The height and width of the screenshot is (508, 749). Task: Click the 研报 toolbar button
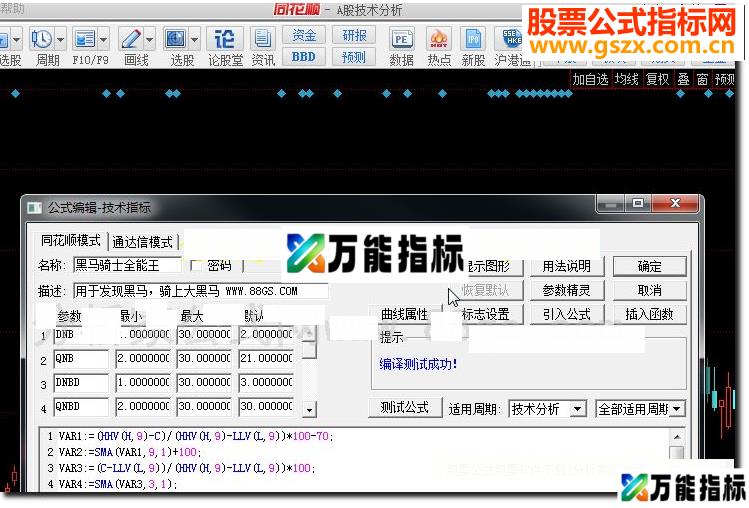click(x=354, y=35)
